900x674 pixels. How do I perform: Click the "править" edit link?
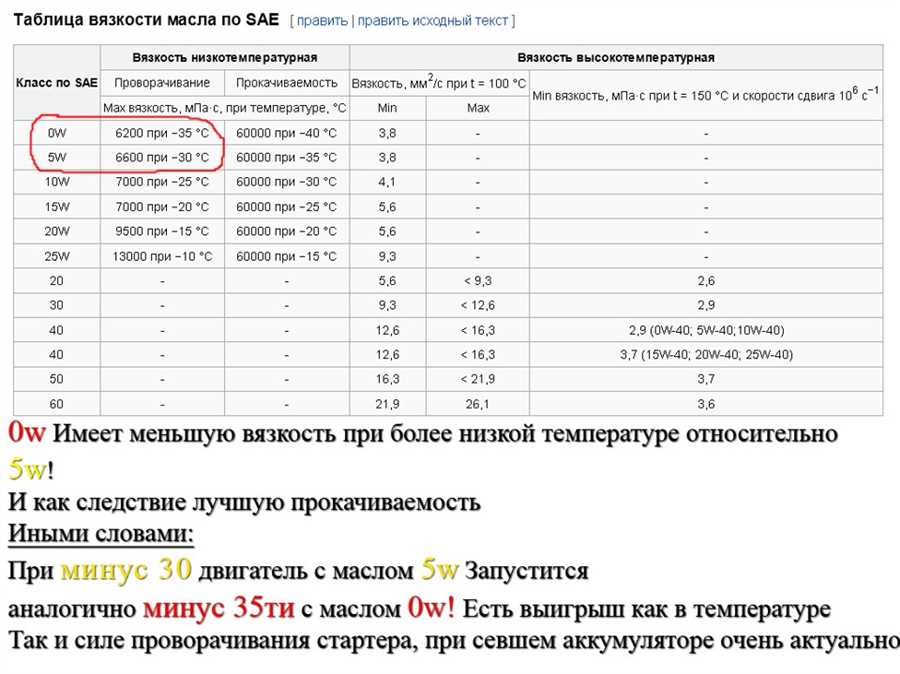322,21
